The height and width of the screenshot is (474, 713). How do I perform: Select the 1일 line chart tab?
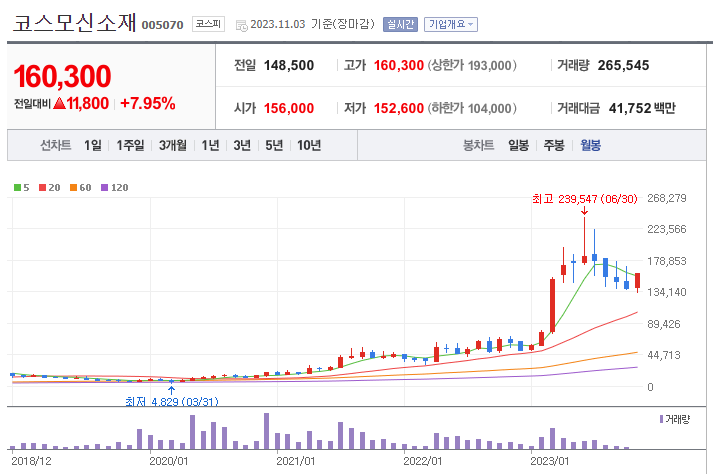93,146
